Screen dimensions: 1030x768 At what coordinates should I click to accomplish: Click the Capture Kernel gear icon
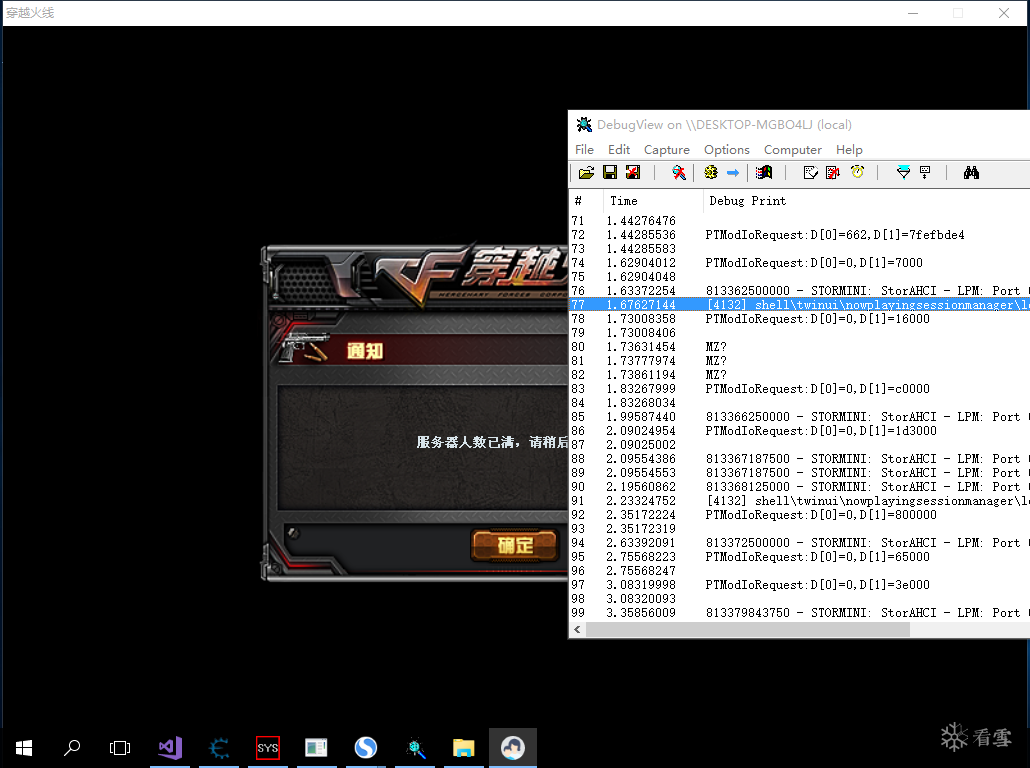[711, 173]
